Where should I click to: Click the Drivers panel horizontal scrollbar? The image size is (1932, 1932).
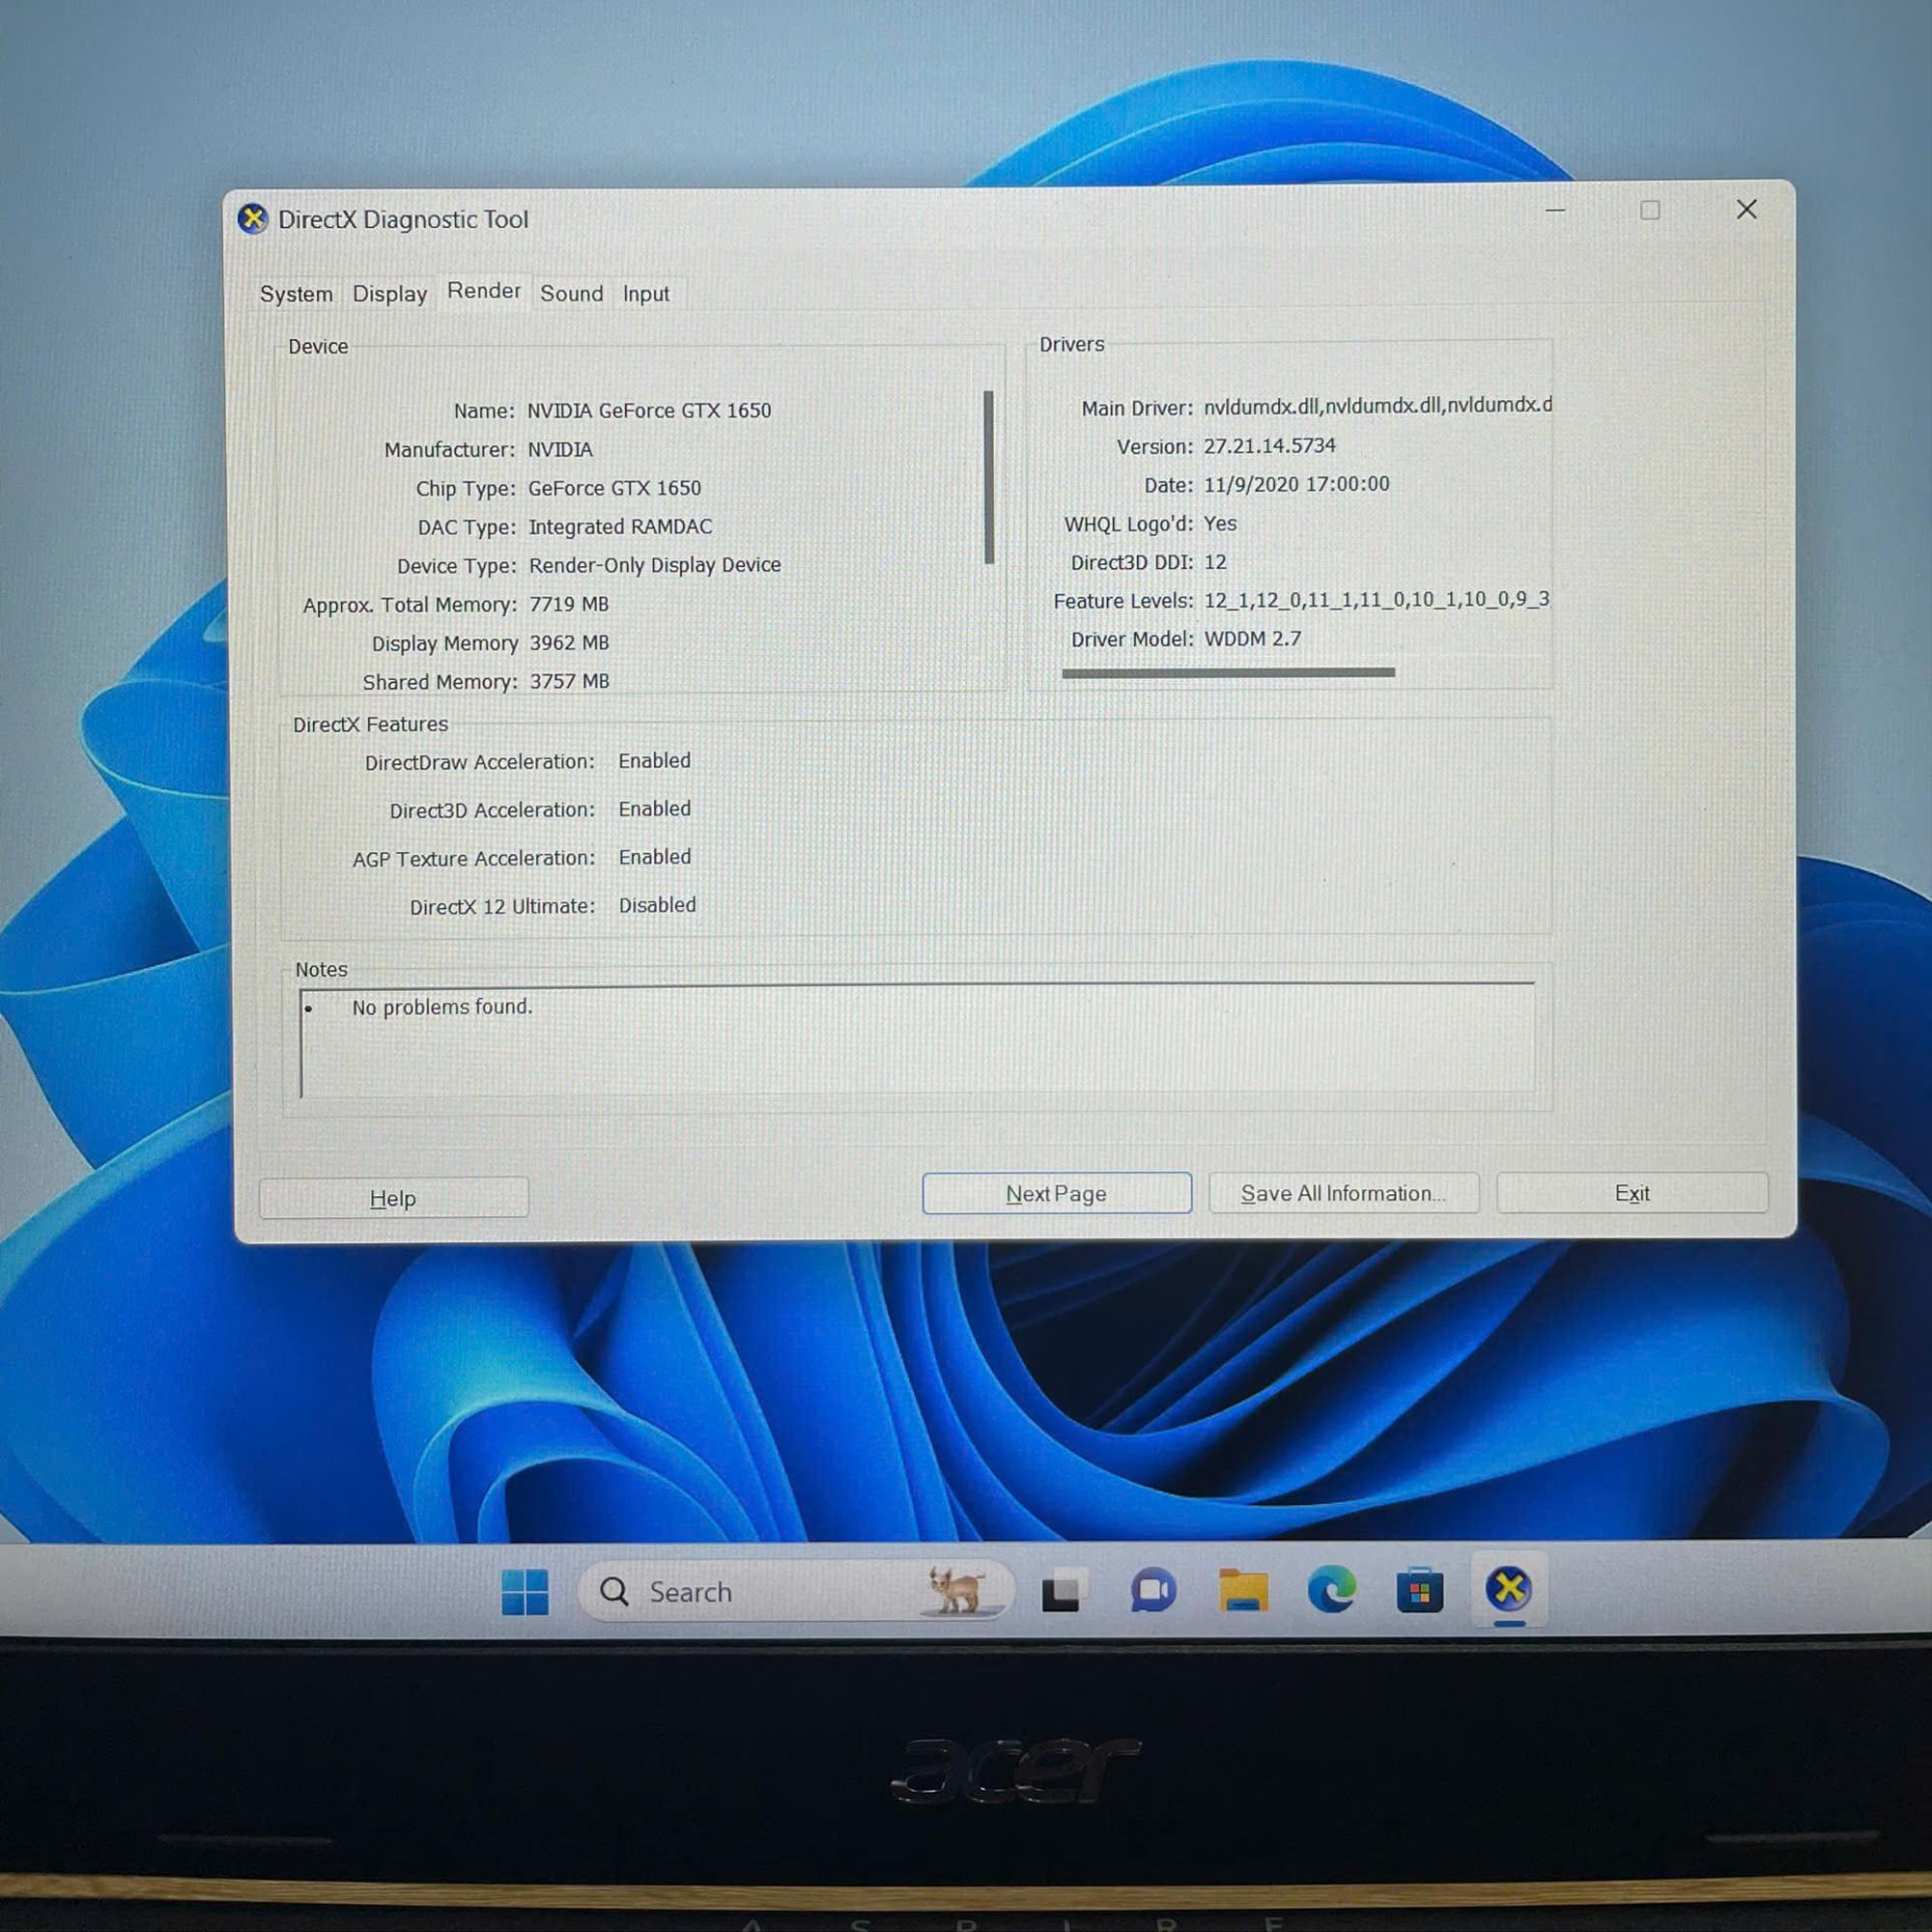click(x=1228, y=673)
